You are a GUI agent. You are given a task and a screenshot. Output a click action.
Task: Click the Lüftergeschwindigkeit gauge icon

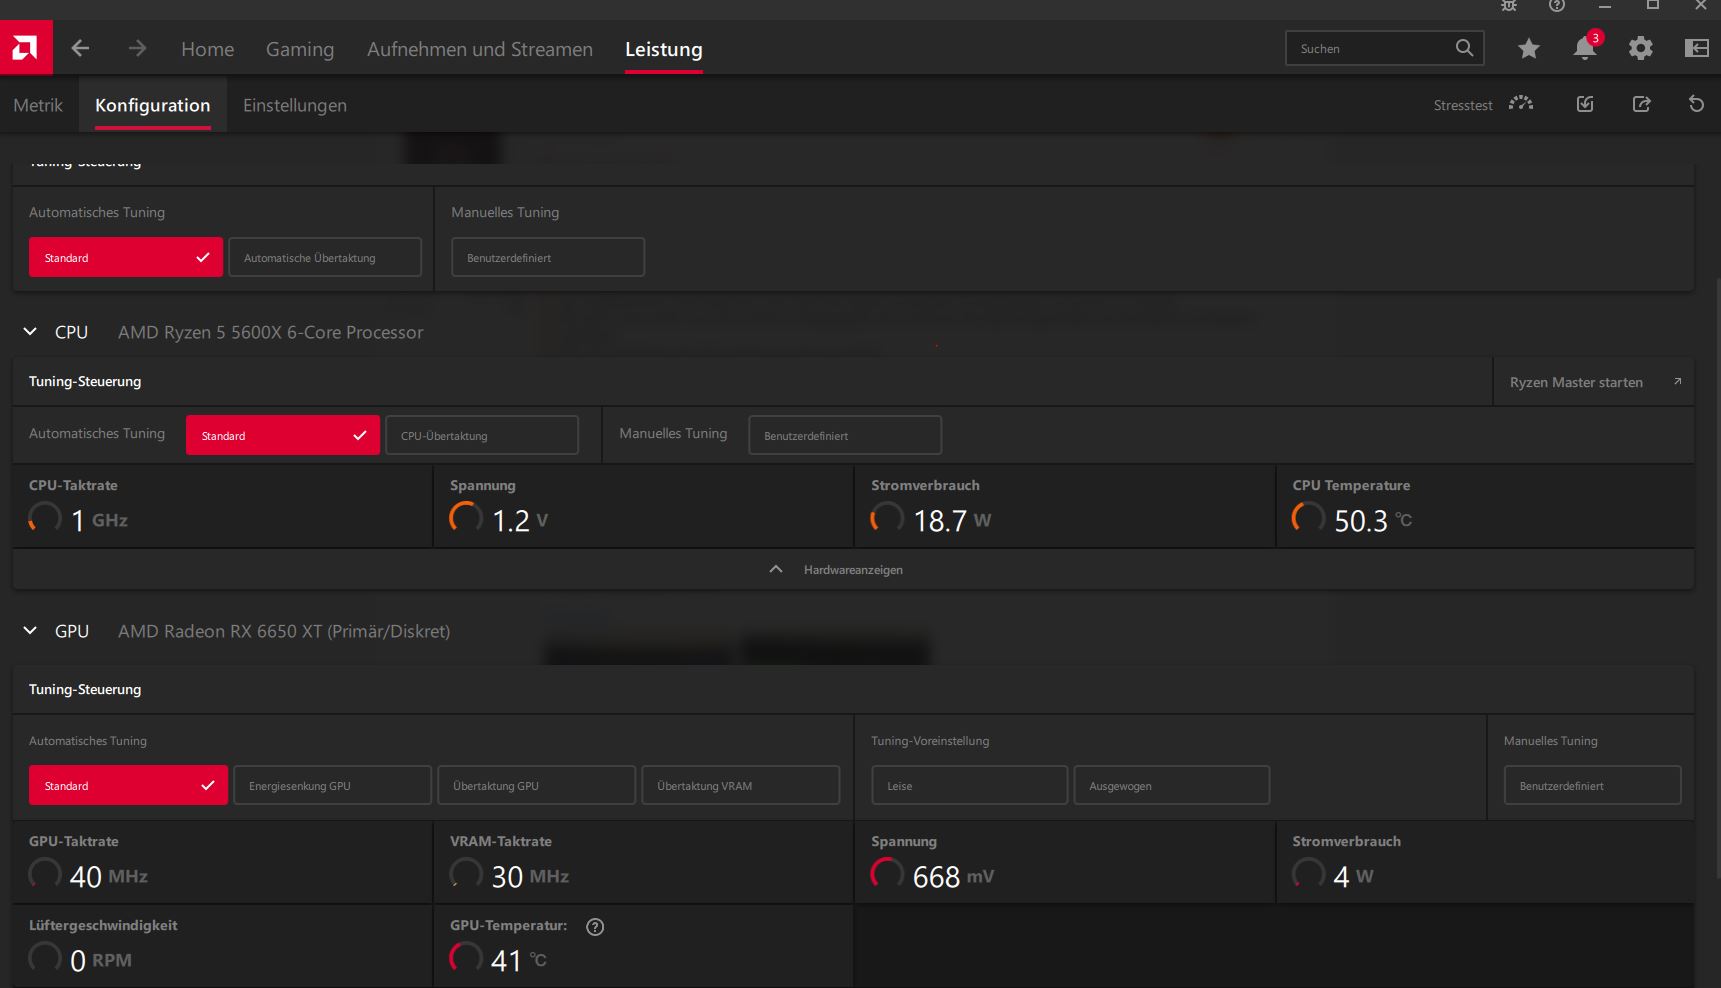click(x=45, y=958)
